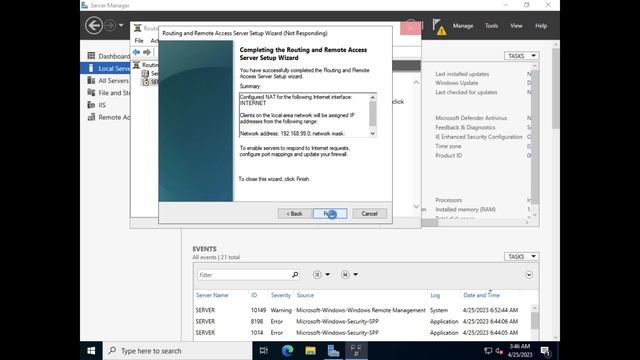Open the Events list options dropdown
640x360 pixels.
(x=321, y=275)
